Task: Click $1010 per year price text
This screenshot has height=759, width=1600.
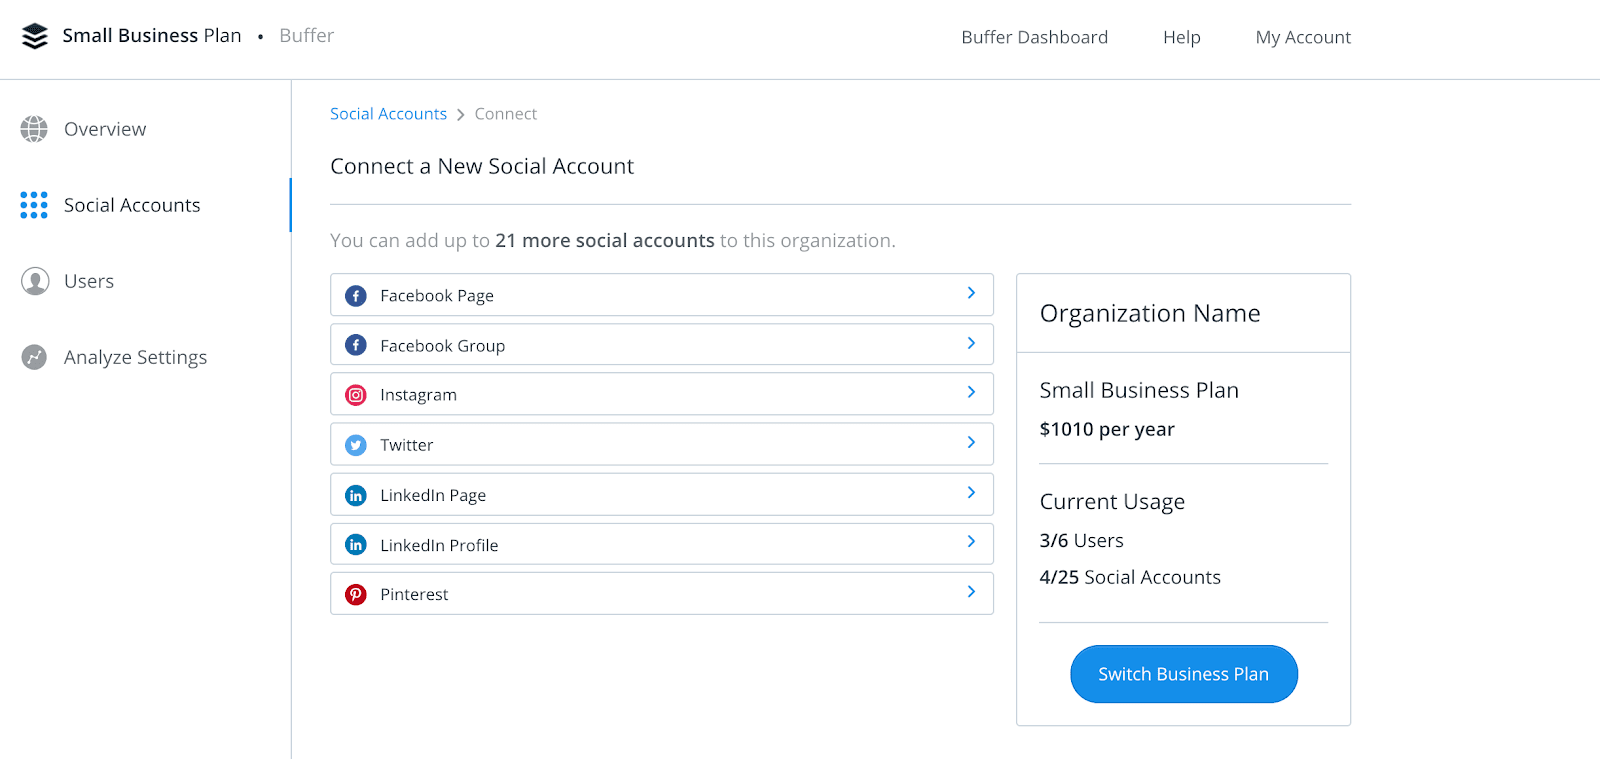Action: (1107, 429)
